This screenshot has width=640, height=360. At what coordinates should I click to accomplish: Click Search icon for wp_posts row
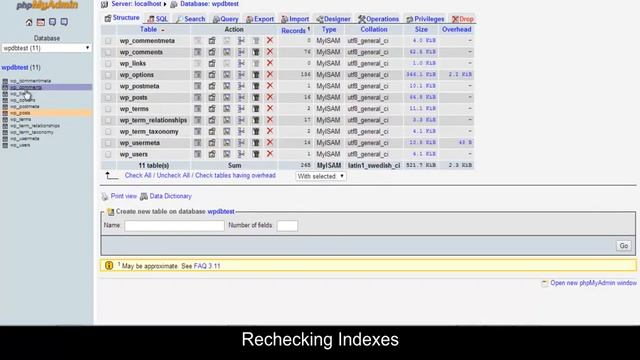227,98
